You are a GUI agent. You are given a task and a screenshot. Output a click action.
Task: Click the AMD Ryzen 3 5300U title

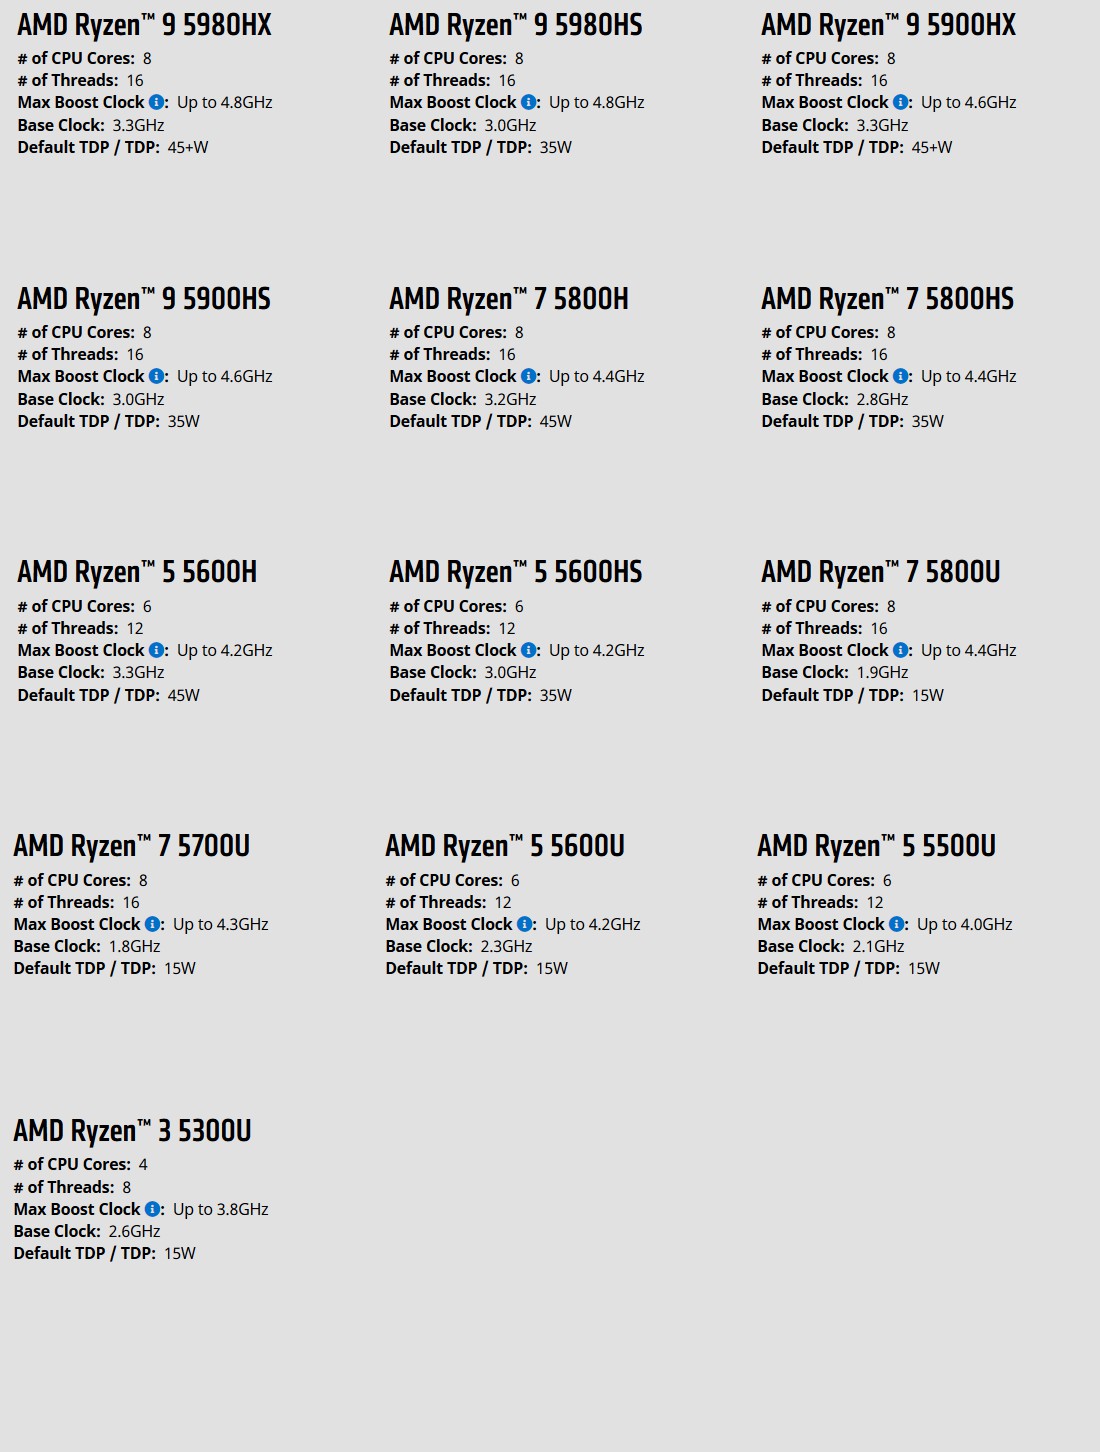(x=132, y=1131)
